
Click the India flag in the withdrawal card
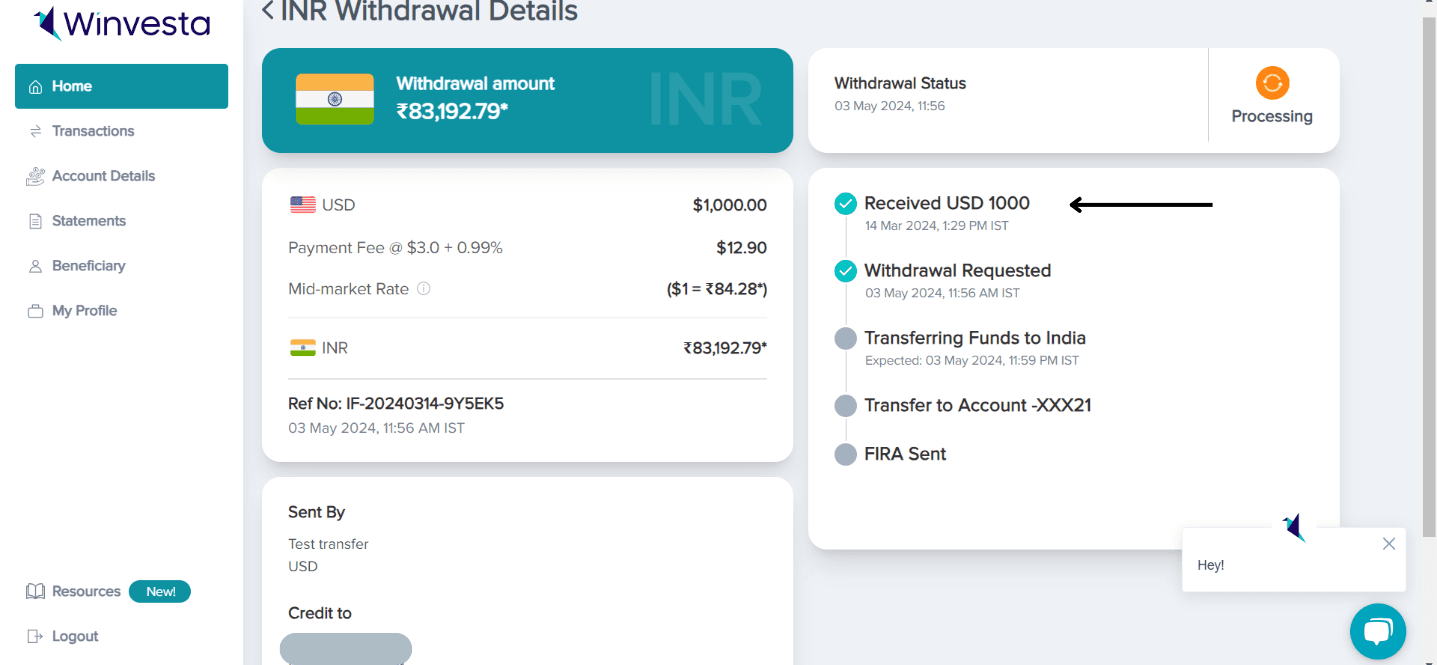tap(334, 99)
